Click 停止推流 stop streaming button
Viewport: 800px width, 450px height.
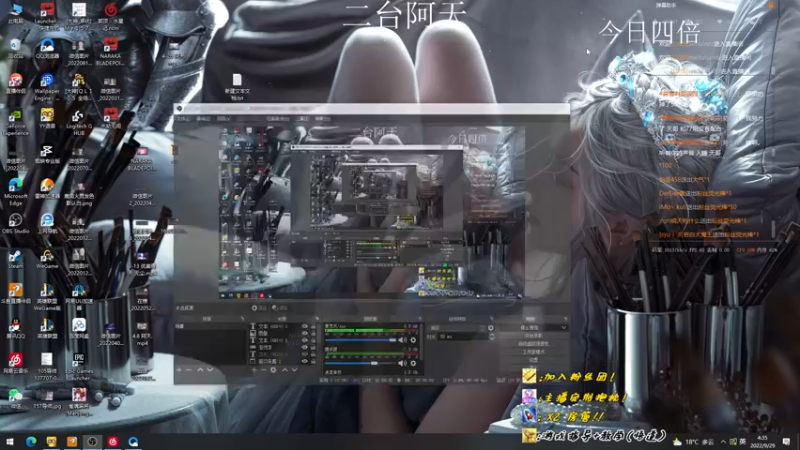pyautogui.click(x=530, y=328)
